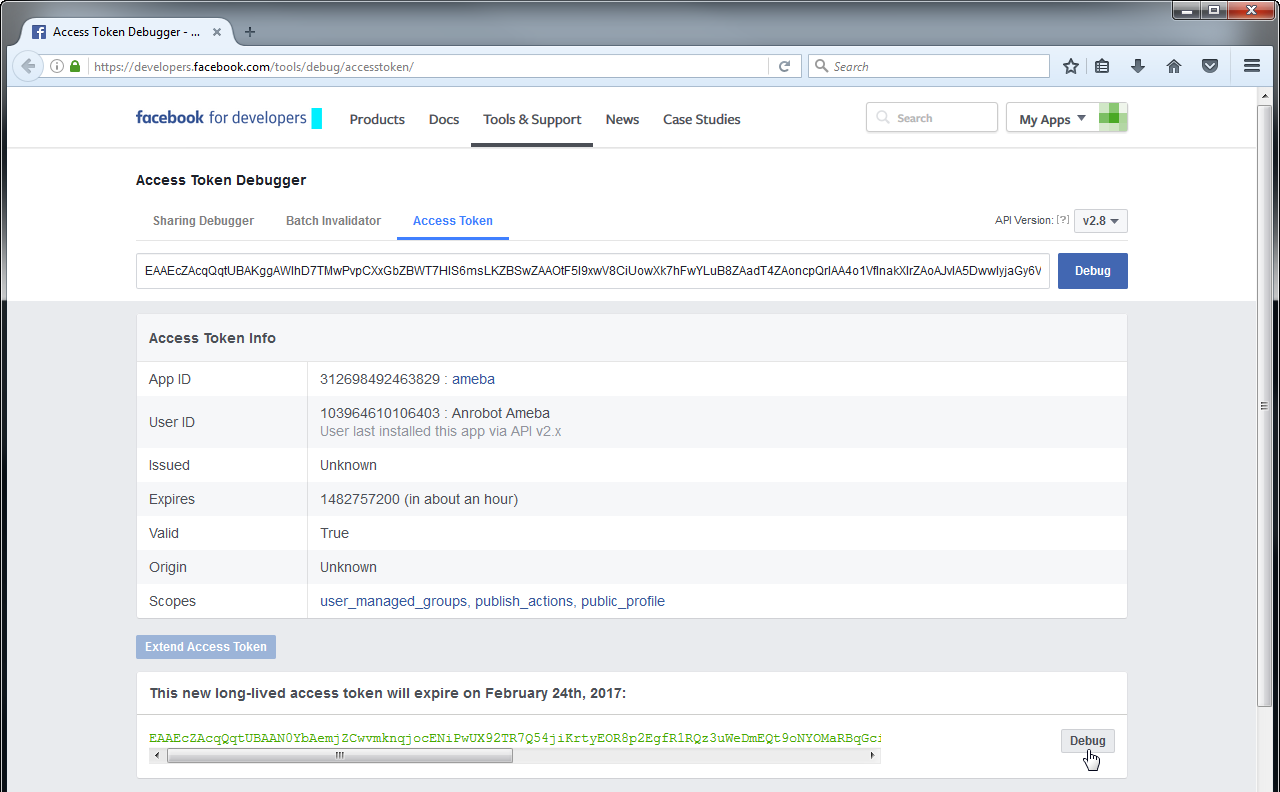Select Tools & Support in navigation

(x=532, y=119)
